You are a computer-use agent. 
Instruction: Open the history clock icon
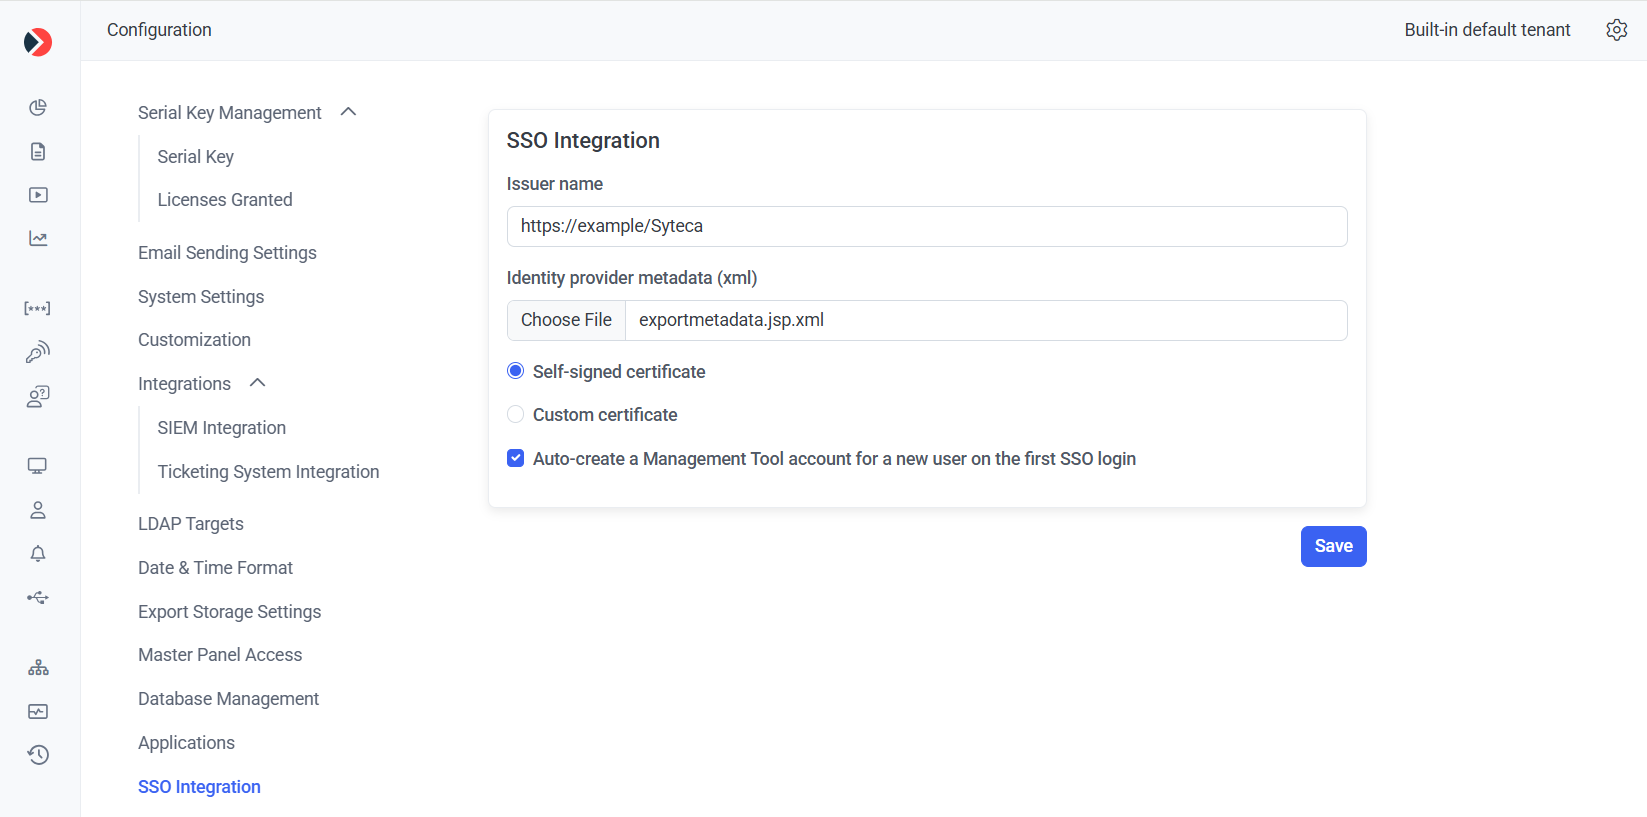[x=38, y=755]
